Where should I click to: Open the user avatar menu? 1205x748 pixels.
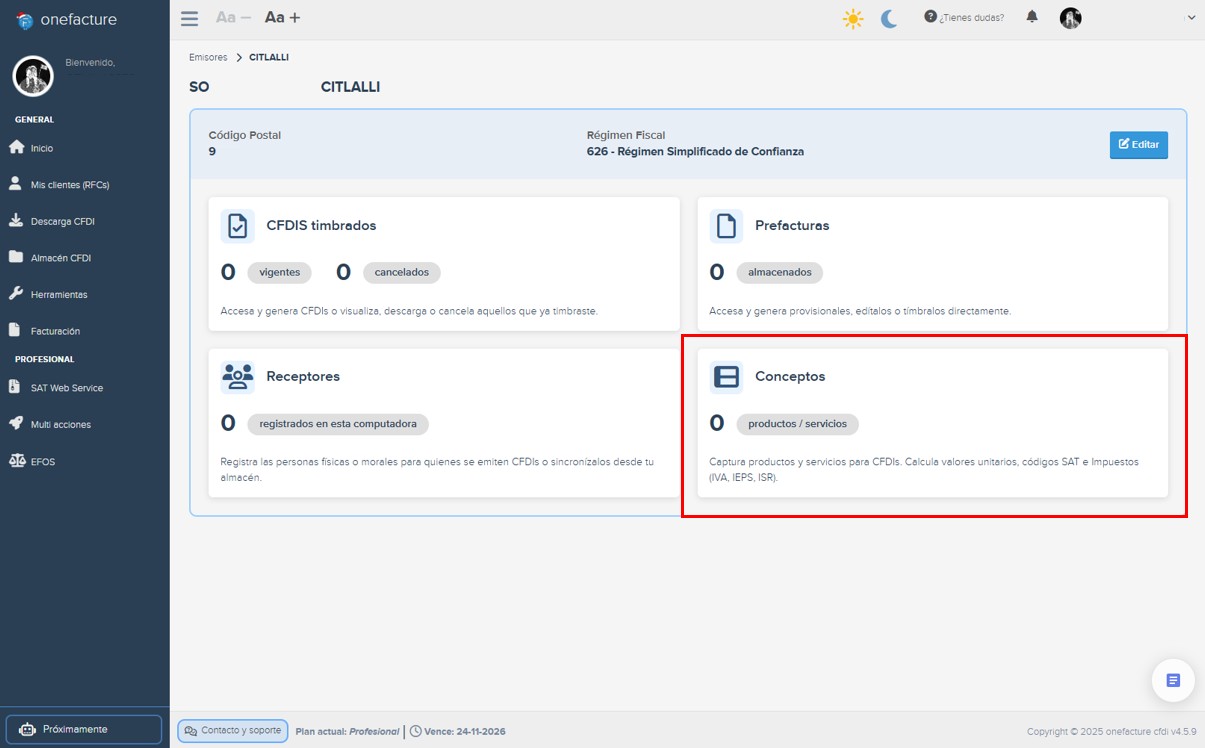(1070, 17)
